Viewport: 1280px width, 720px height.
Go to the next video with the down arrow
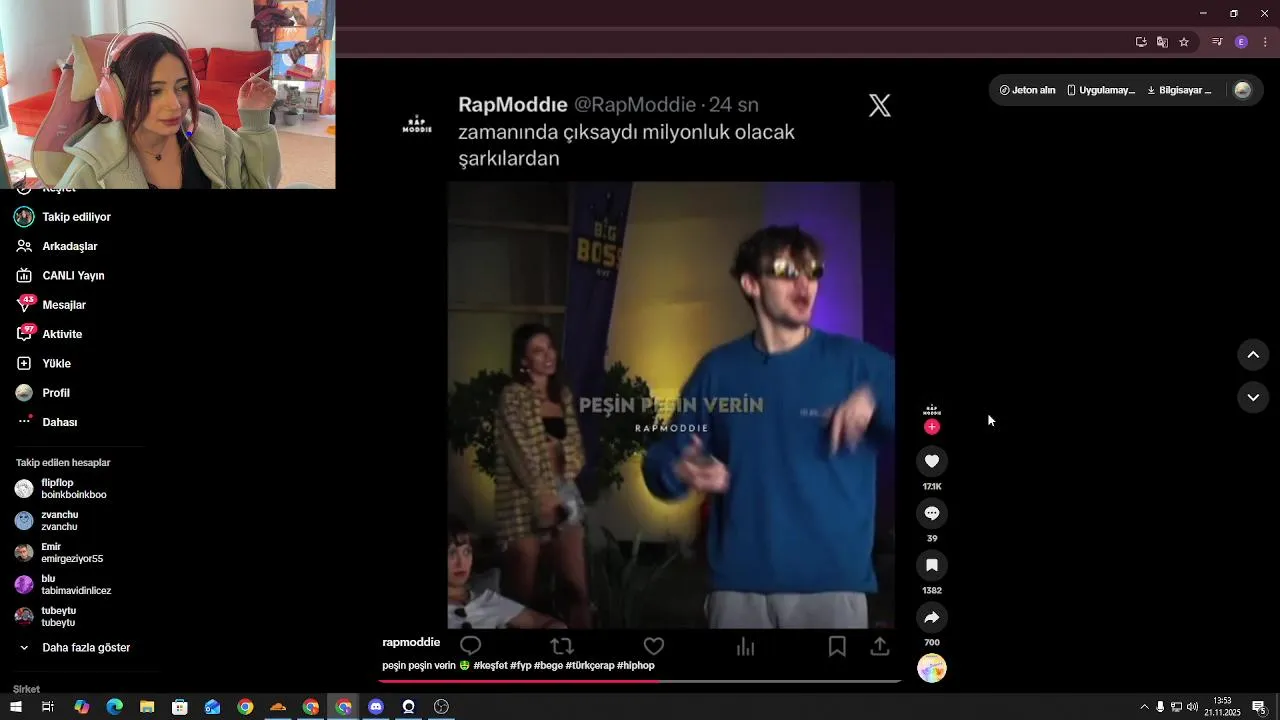1253,398
